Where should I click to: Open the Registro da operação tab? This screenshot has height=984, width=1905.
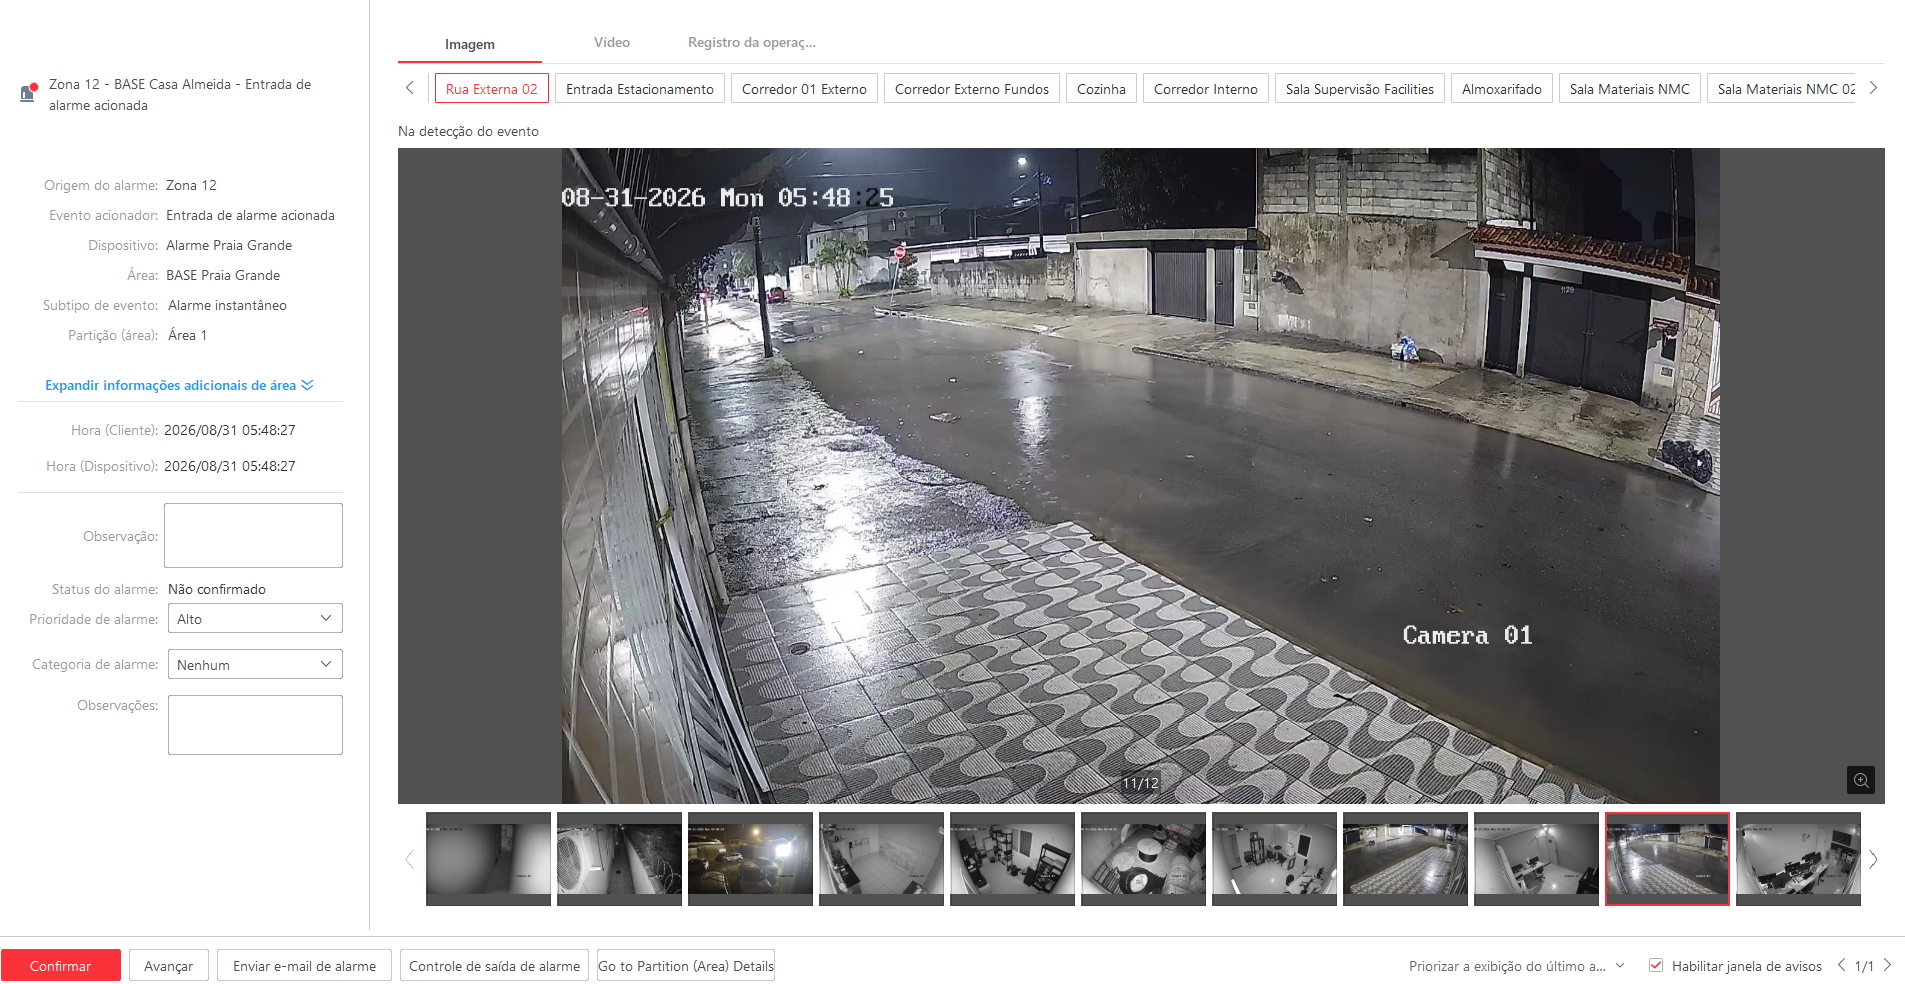752,42
